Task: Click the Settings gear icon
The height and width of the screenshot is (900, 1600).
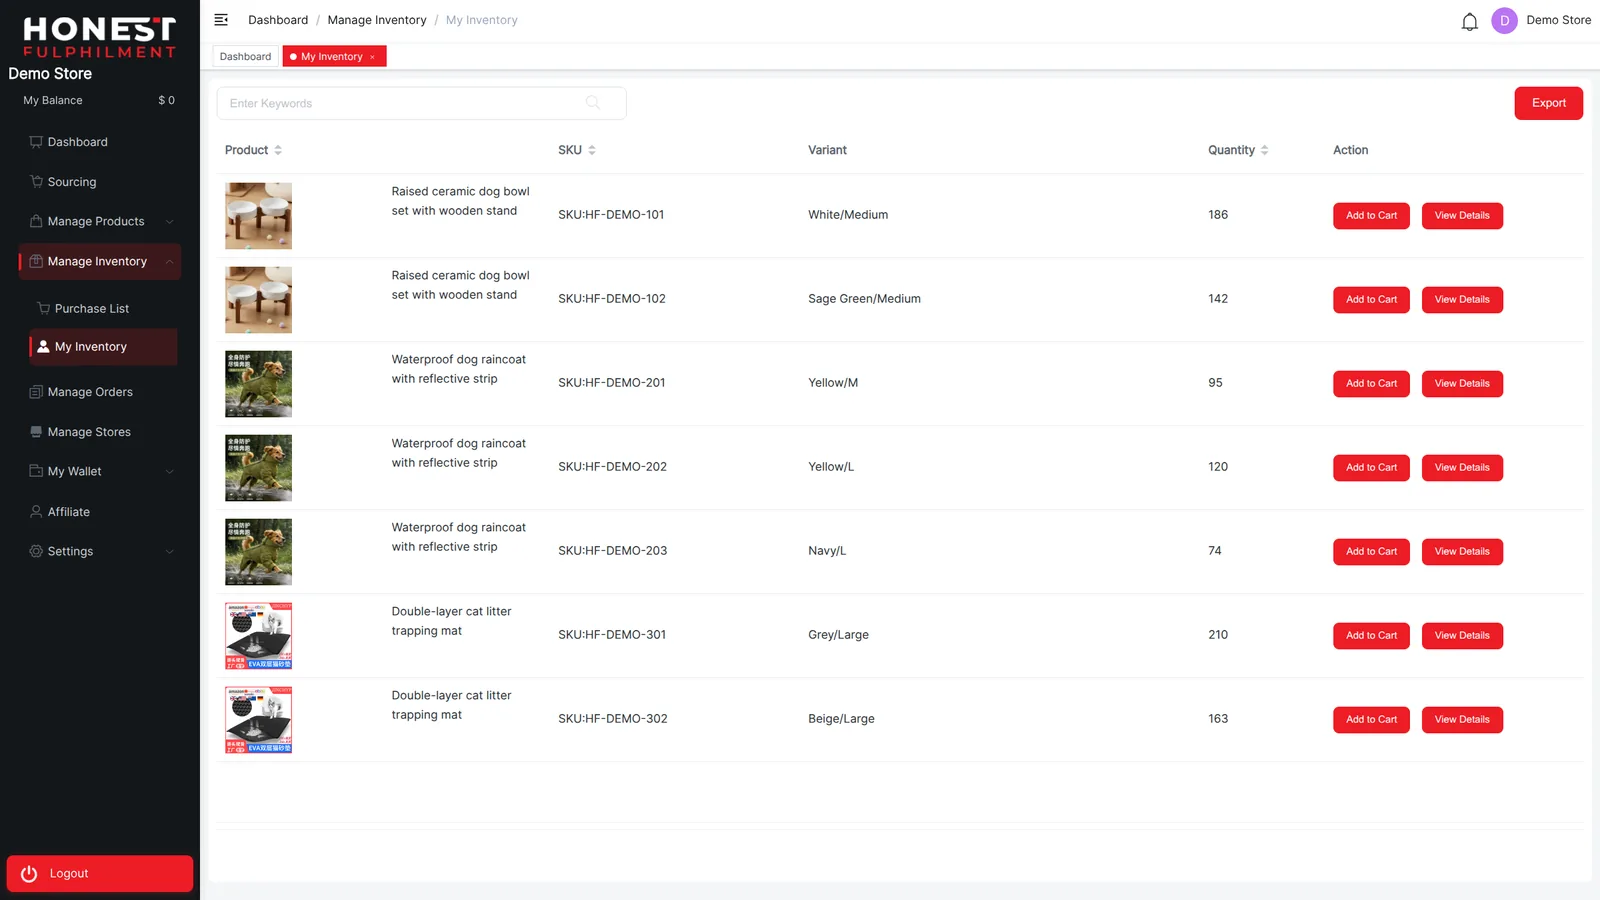Action: point(36,551)
